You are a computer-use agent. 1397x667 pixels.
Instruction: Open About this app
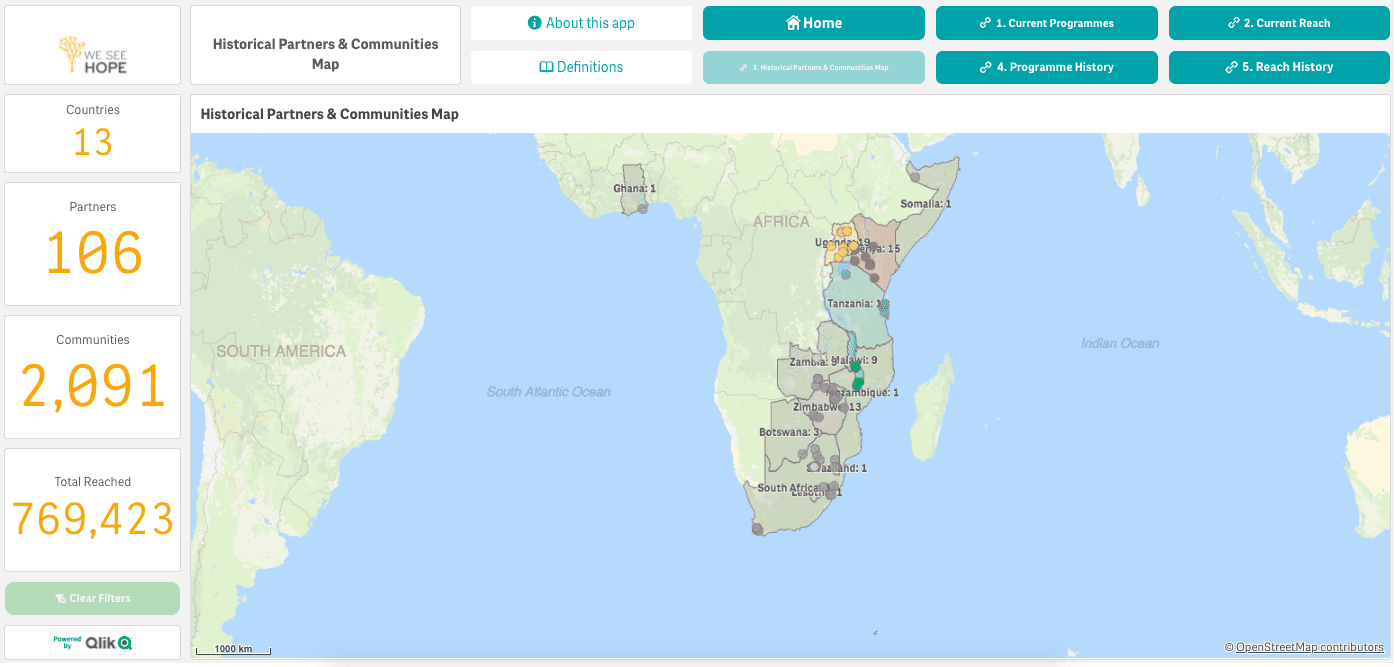581,23
